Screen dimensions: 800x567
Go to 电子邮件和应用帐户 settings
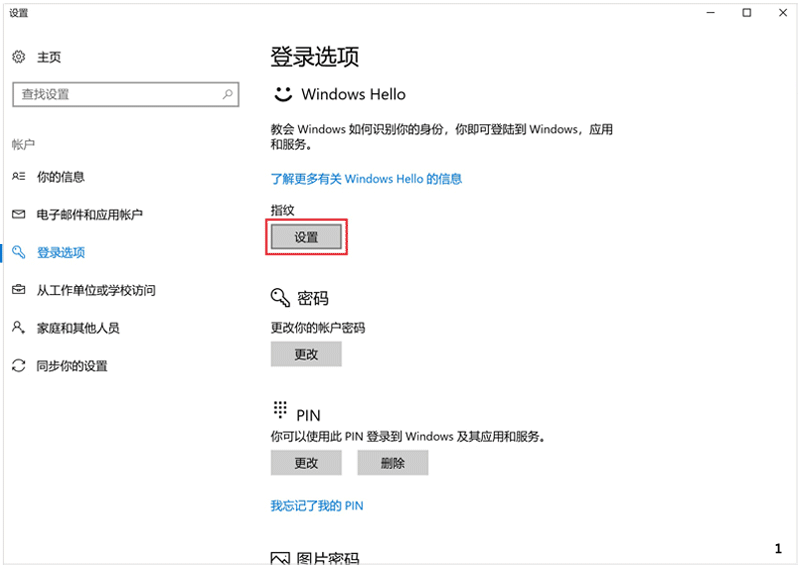(x=90, y=215)
